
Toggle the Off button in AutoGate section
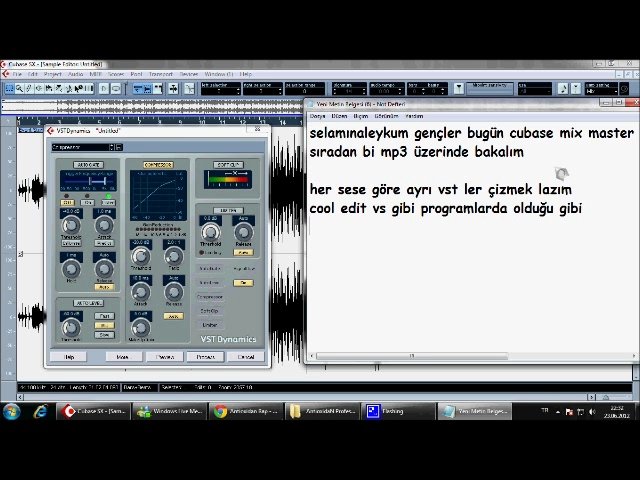pyautogui.click(x=67, y=202)
